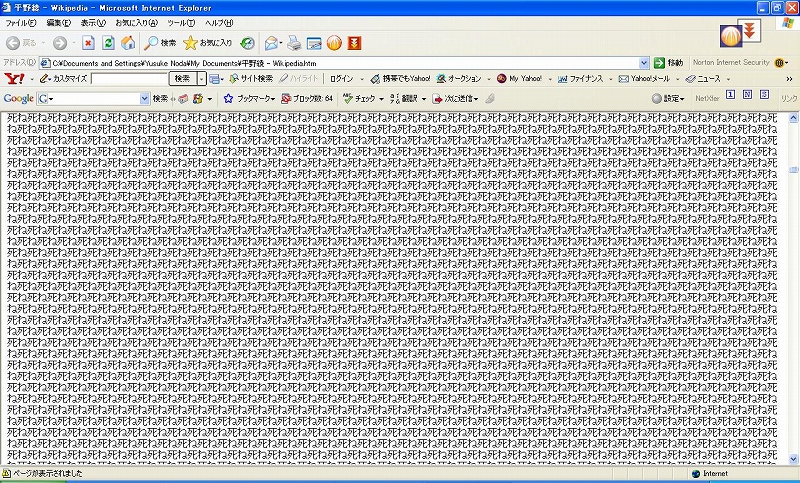Click NetXfer button labeled S

764,95
